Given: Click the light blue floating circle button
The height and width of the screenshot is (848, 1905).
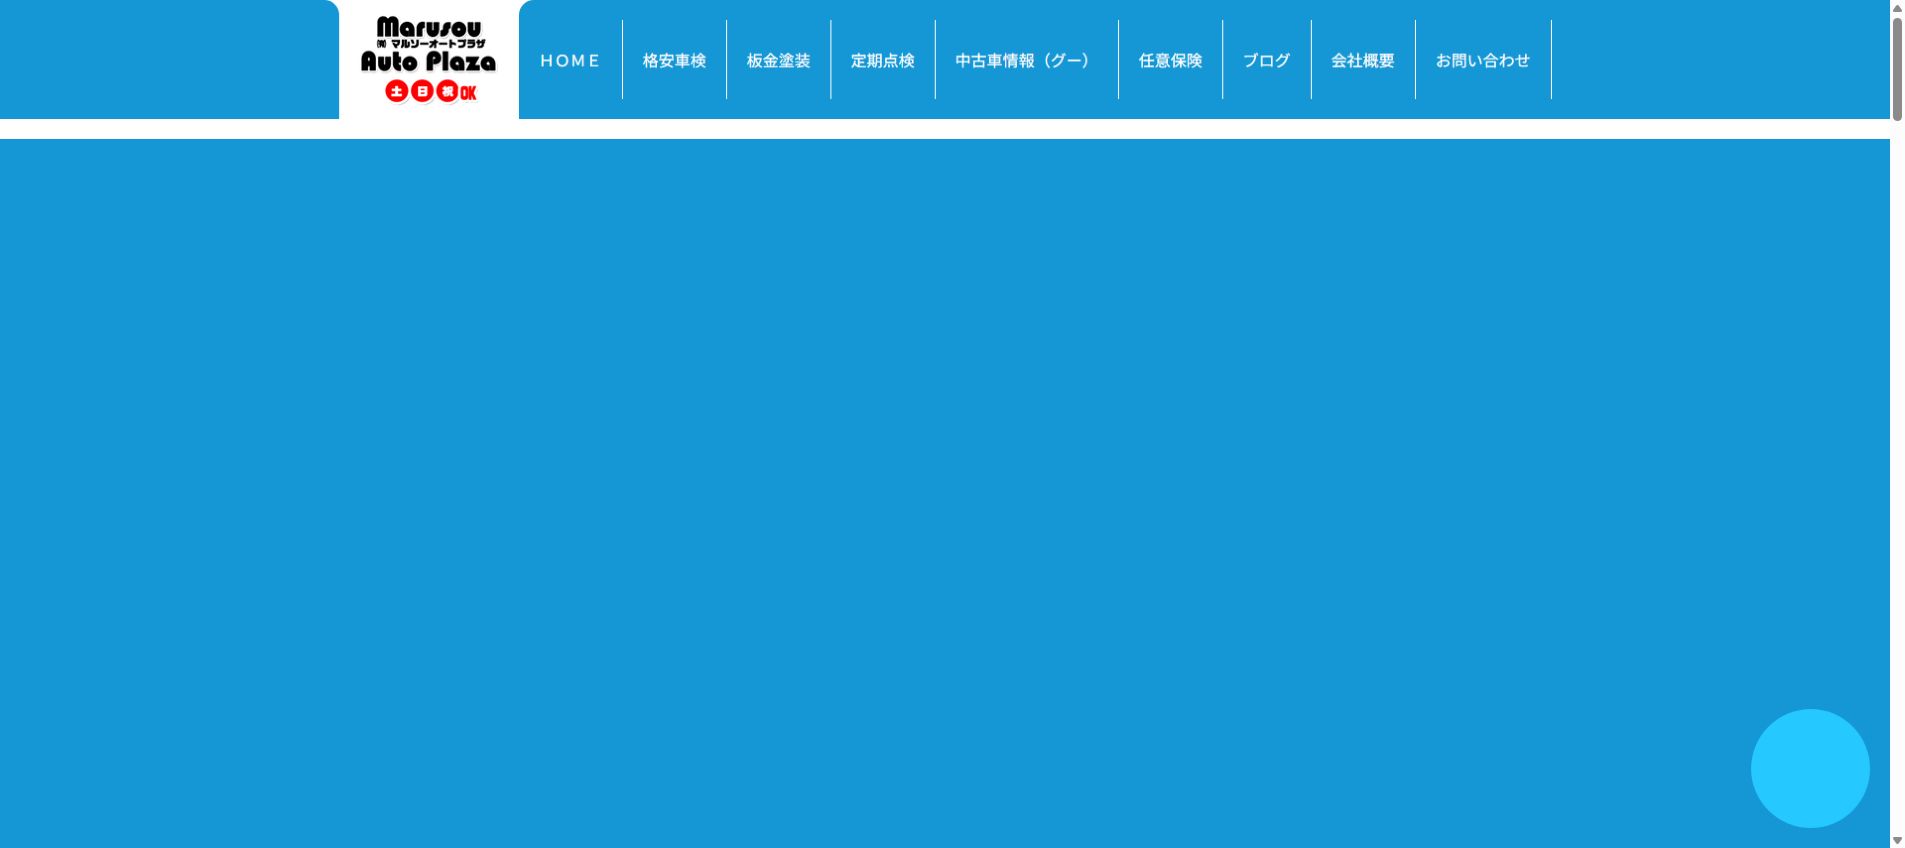Looking at the screenshot, I should pyautogui.click(x=1810, y=768).
